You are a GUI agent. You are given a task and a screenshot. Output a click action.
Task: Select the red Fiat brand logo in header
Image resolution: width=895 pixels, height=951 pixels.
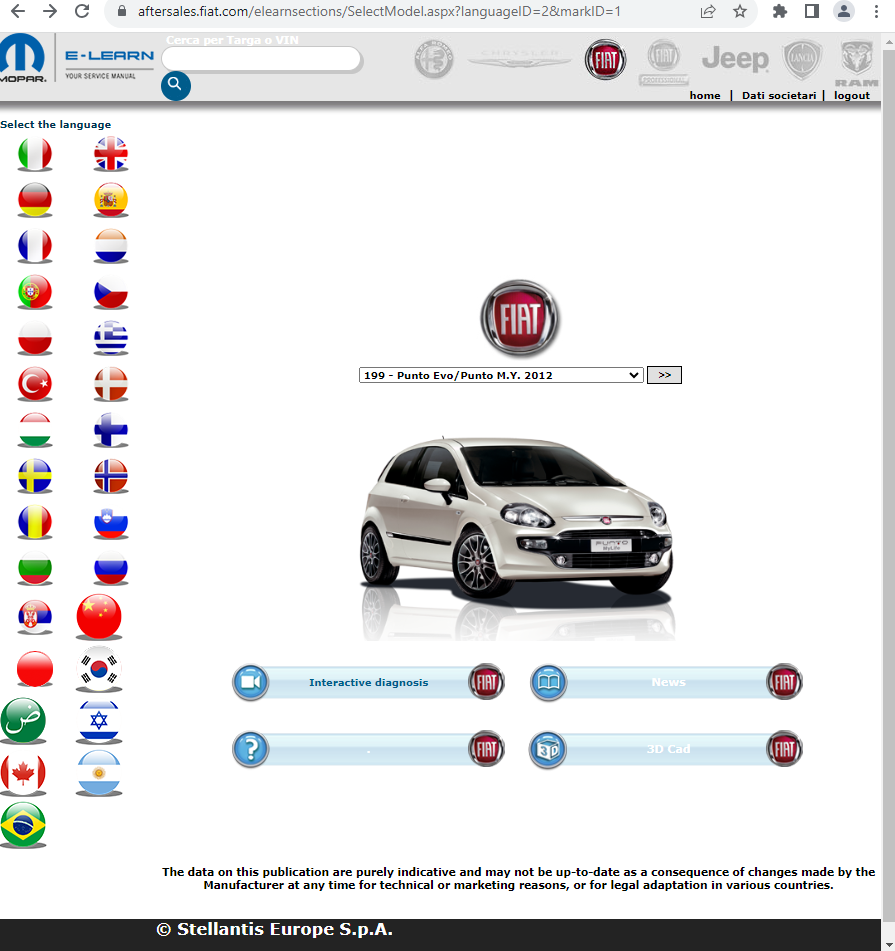(x=605, y=60)
